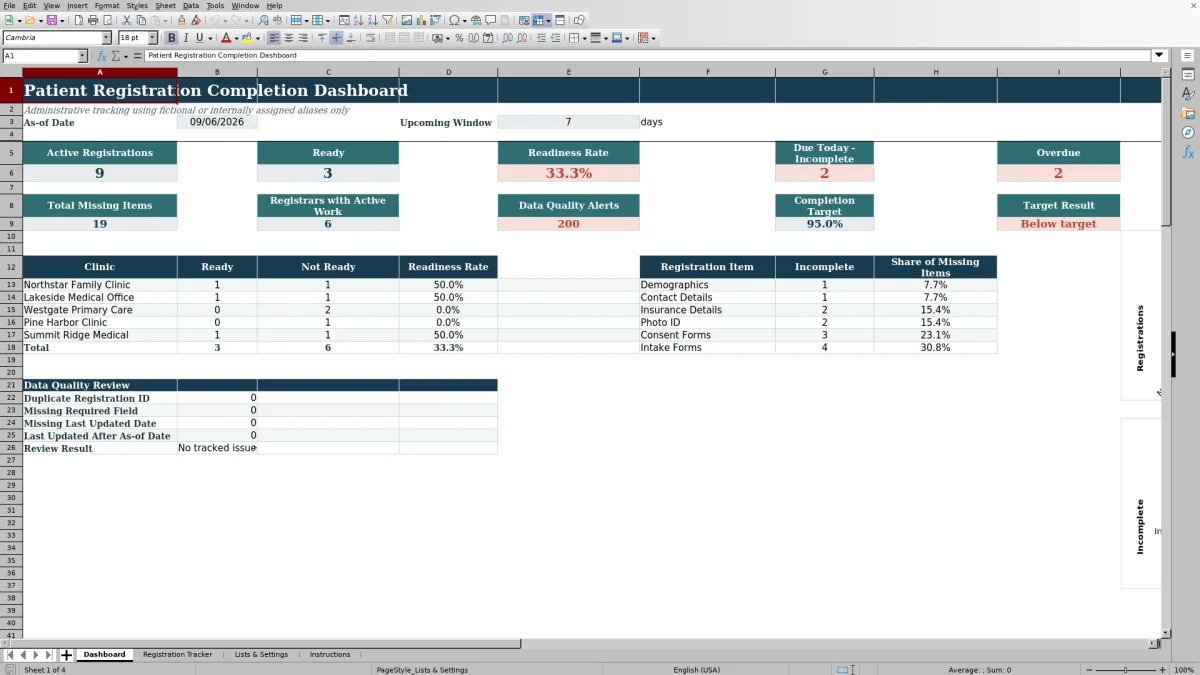Click the formula input line
This screenshot has width=1200, height=675.
click(x=648, y=56)
